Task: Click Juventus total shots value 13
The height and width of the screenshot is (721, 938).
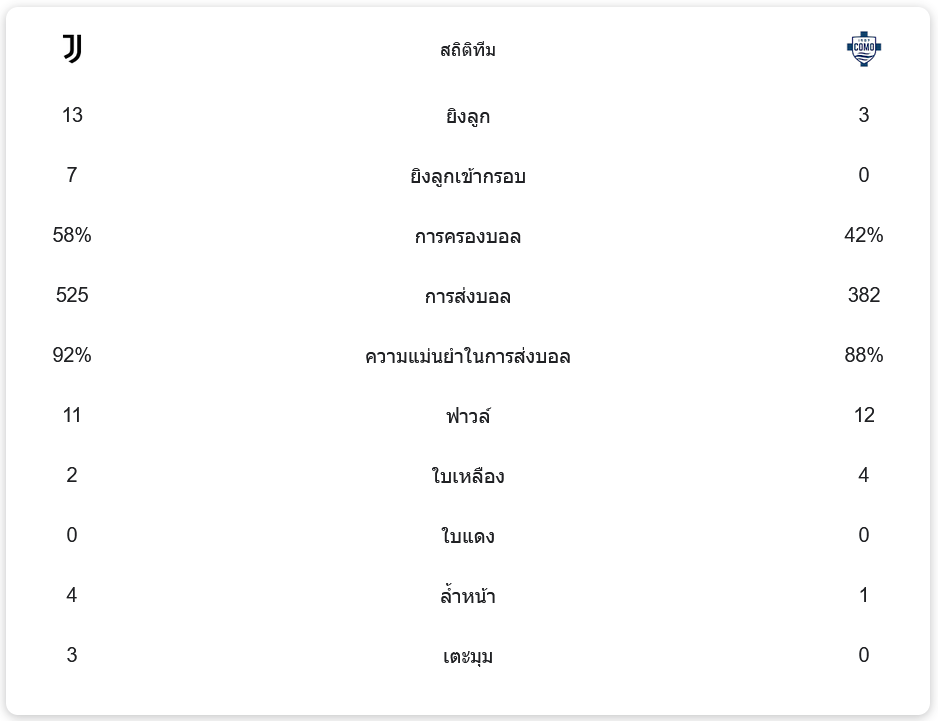Action: [x=72, y=115]
